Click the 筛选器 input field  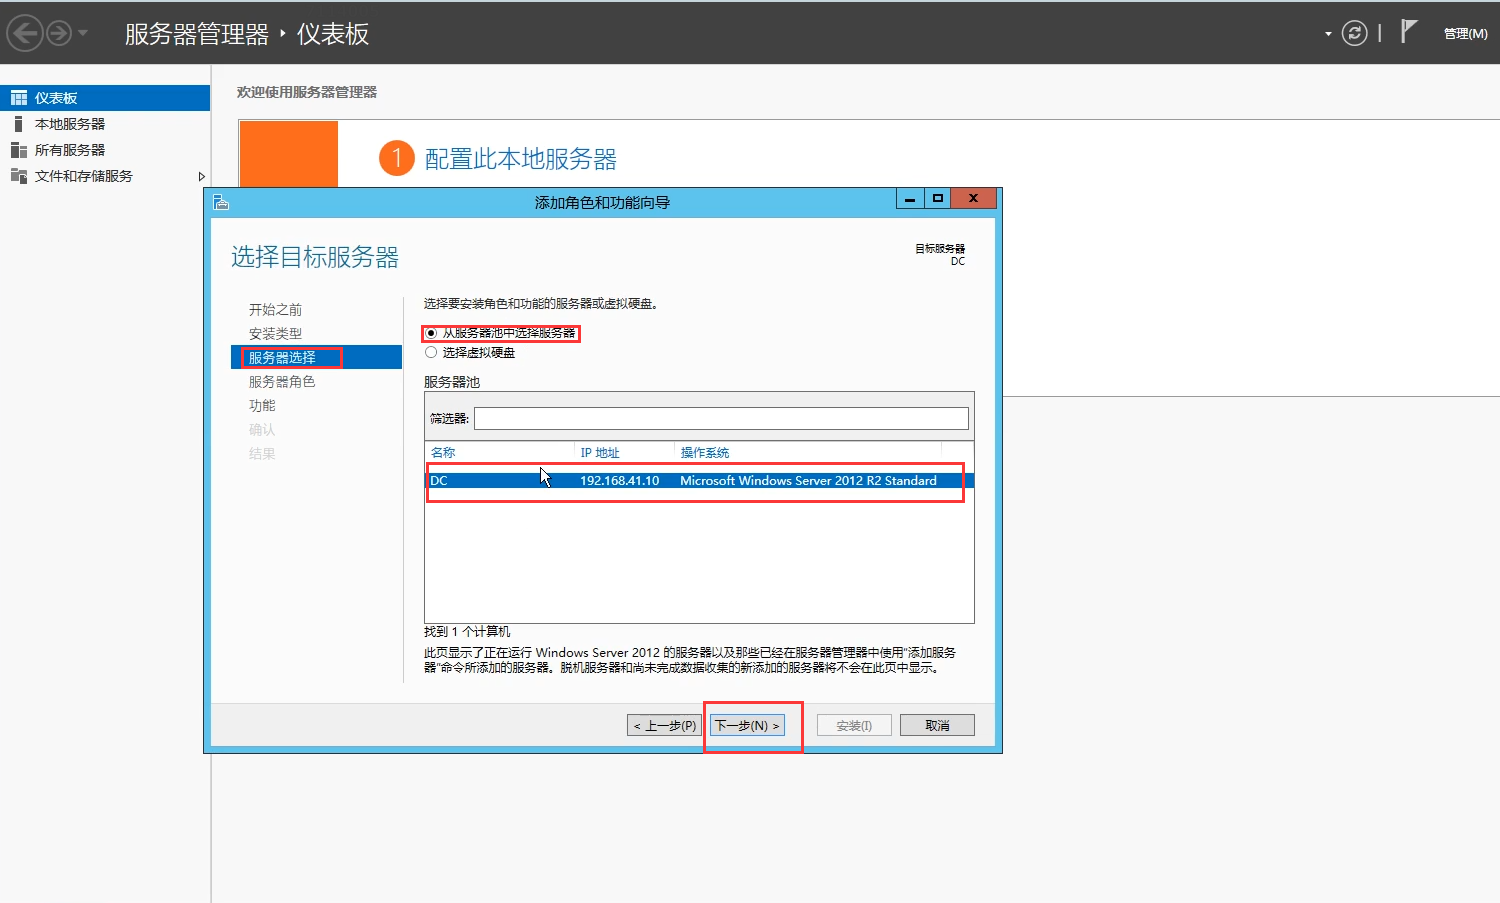tap(721, 418)
